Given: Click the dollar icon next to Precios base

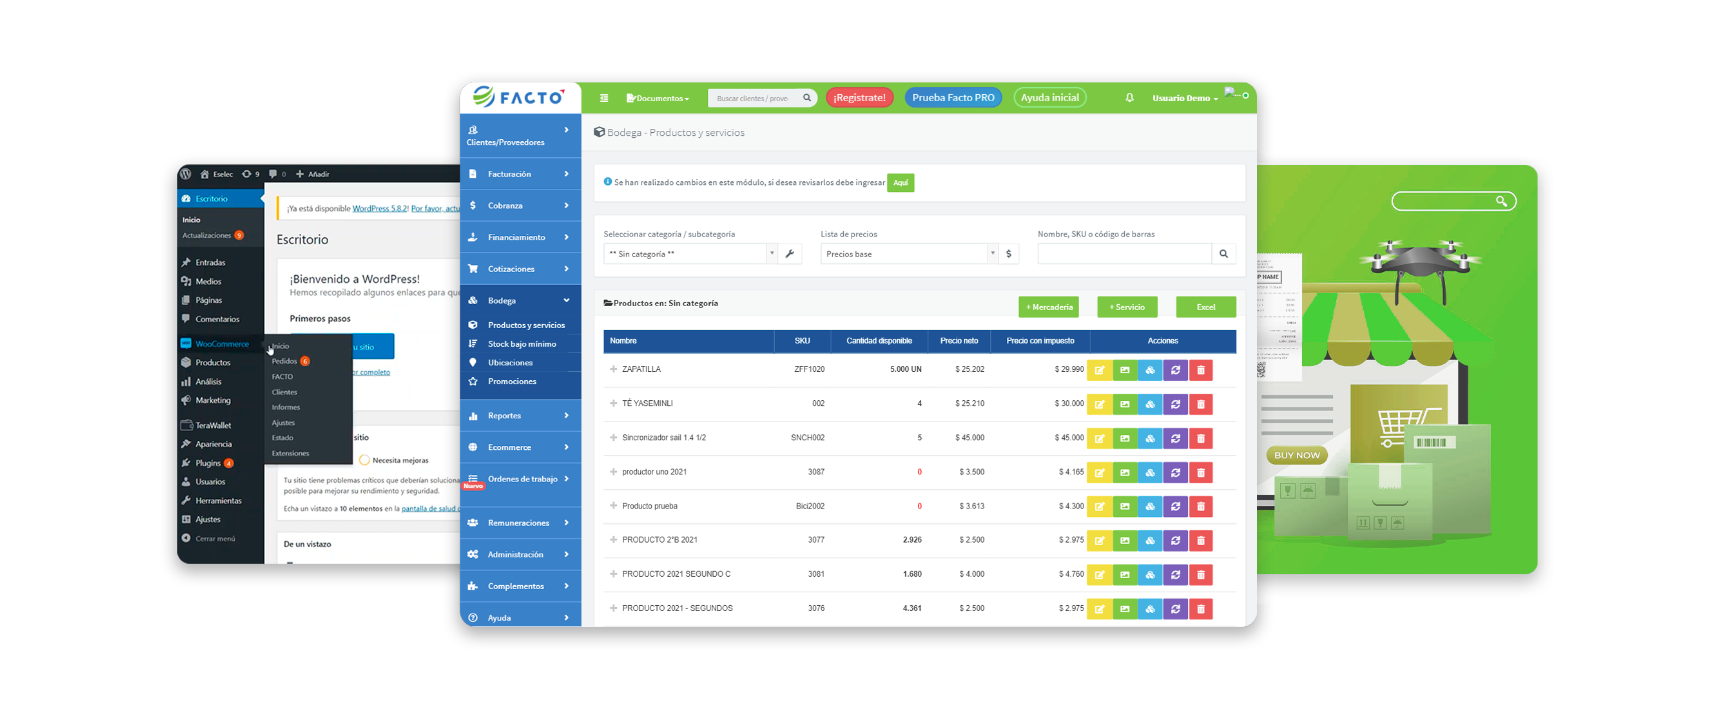Looking at the screenshot, I should pyautogui.click(x=1009, y=254).
